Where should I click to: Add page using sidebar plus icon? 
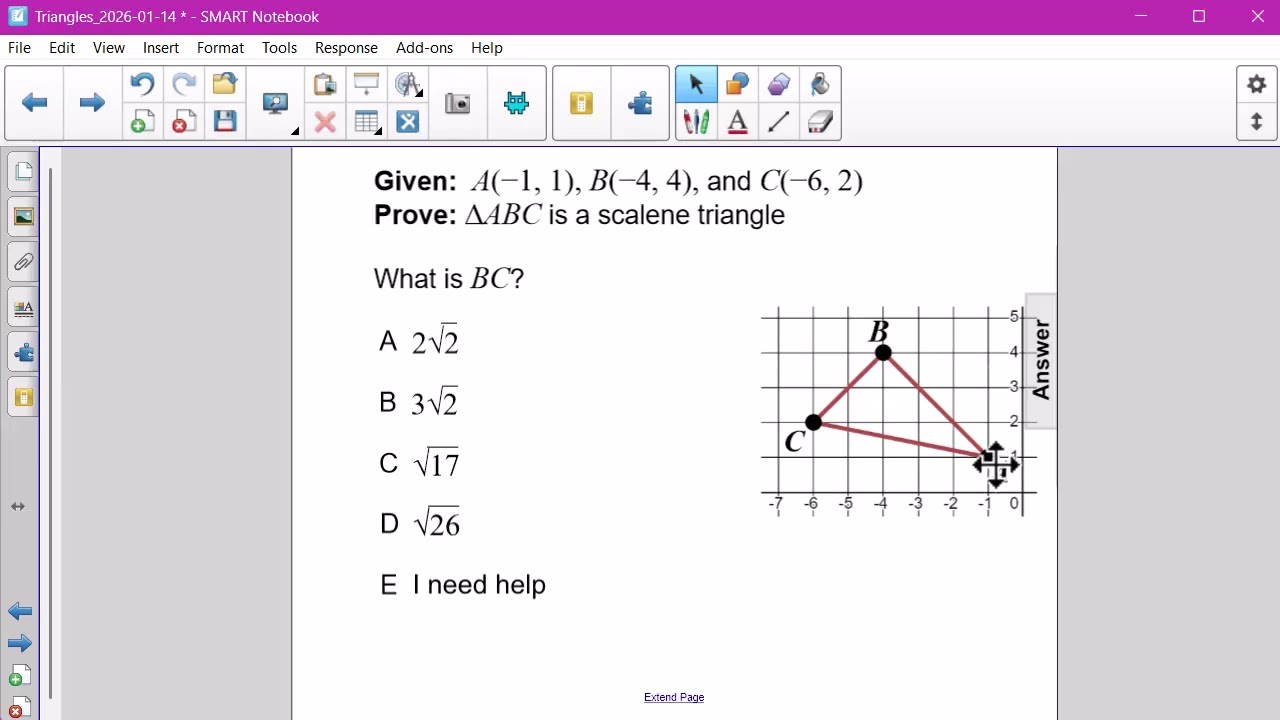click(x=20, y=676)
